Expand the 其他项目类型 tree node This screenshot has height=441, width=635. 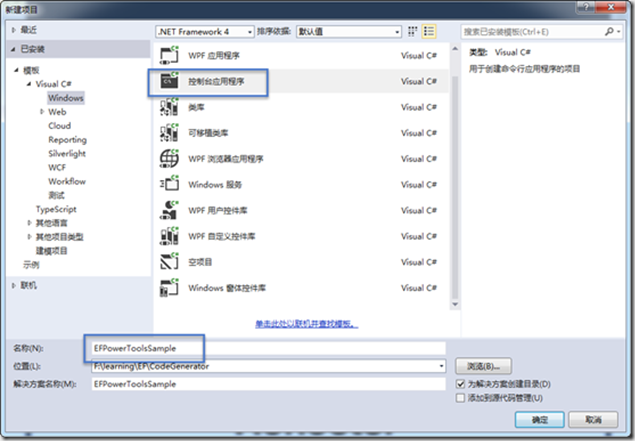[x=29, y=237]
